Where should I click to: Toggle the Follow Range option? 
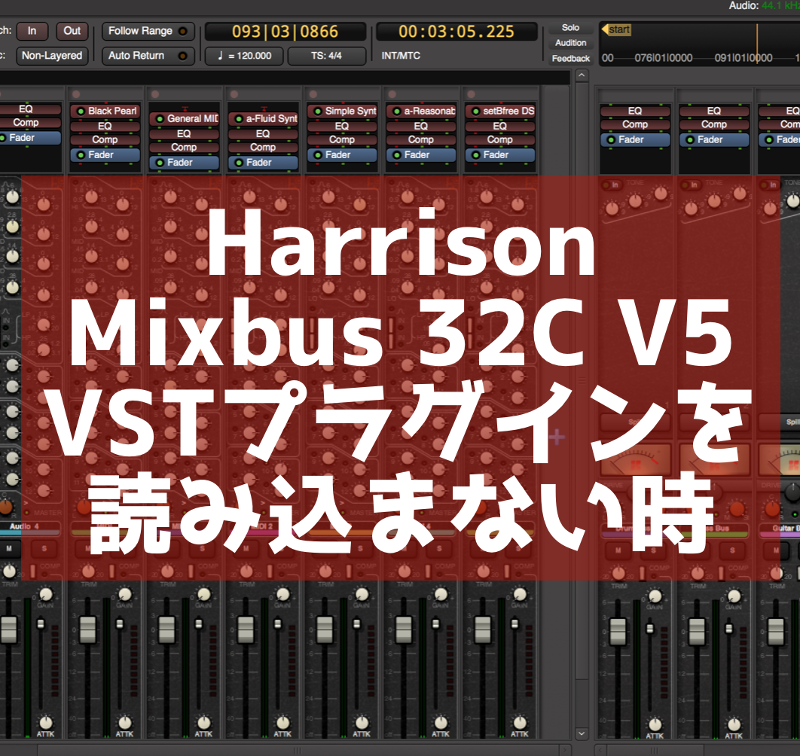pyautogui.click(x=148, y=31)
